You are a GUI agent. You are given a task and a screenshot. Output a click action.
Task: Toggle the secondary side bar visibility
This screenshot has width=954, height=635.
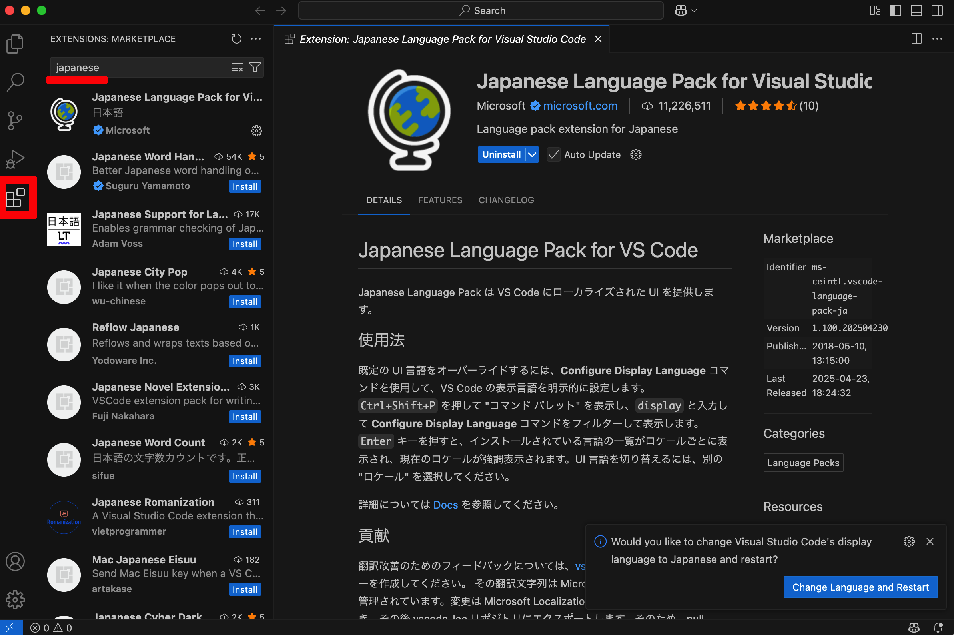tap(937, 10)
